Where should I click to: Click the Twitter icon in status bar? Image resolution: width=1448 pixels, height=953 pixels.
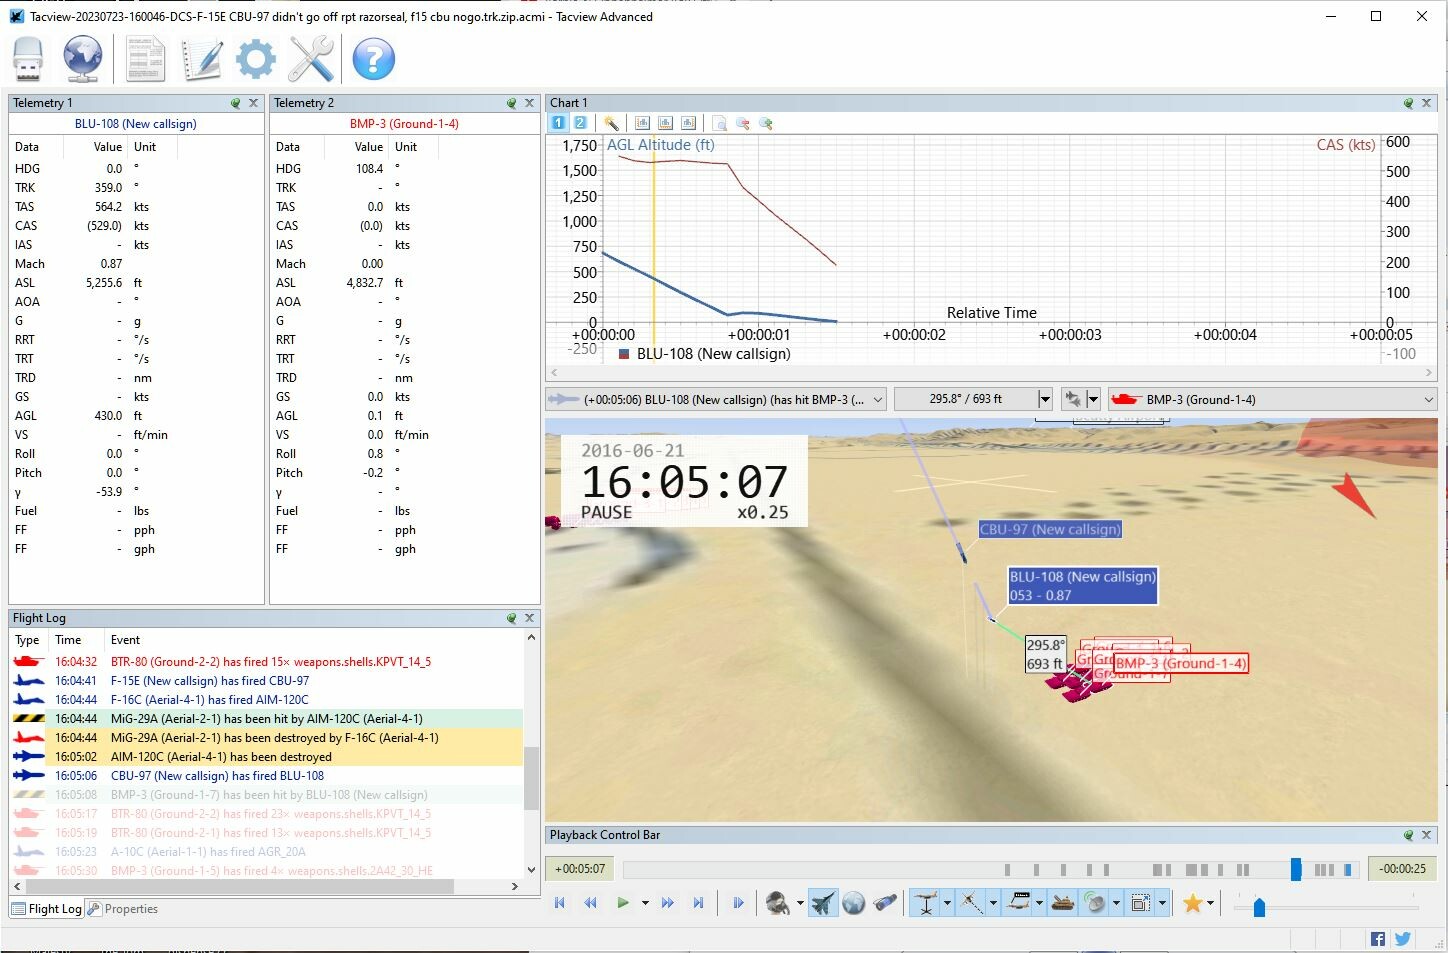(x=1402, y=939)
